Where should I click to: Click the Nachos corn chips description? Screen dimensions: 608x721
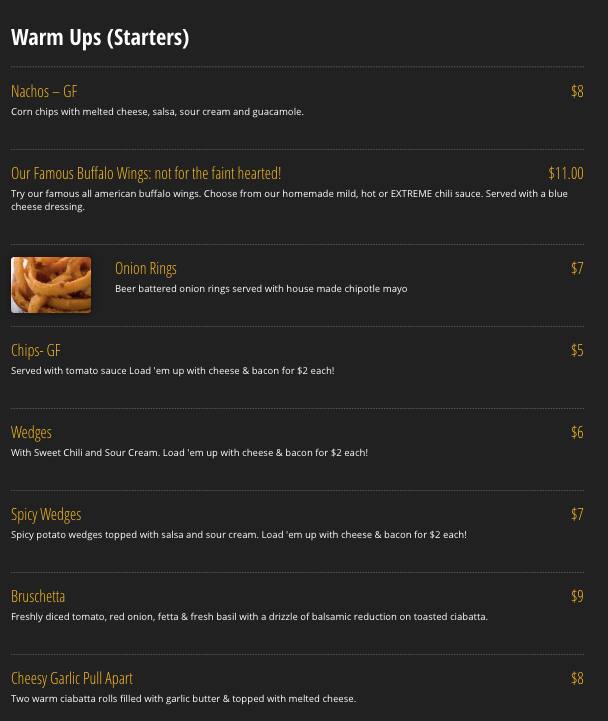tap(157, 112)
